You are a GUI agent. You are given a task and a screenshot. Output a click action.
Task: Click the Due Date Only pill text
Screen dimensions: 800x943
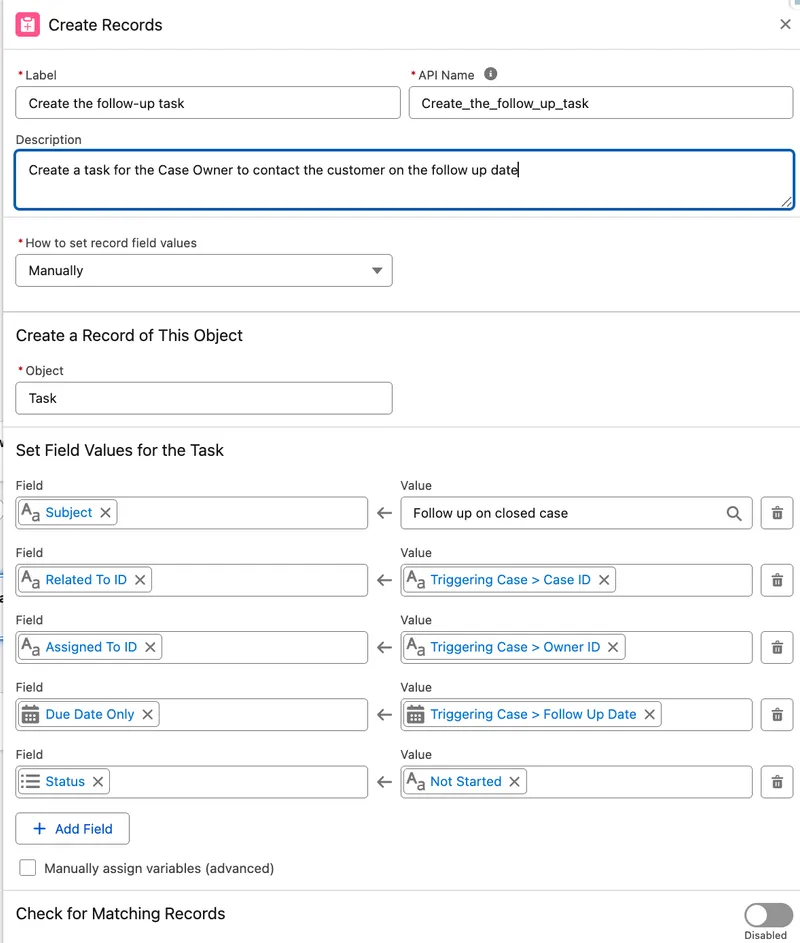pyautogui.click(x=90, y=714)
